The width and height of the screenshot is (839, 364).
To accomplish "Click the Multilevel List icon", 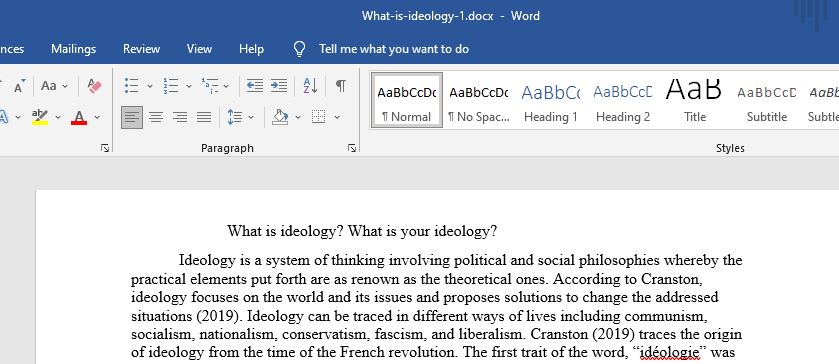I will tap(210, 86).
